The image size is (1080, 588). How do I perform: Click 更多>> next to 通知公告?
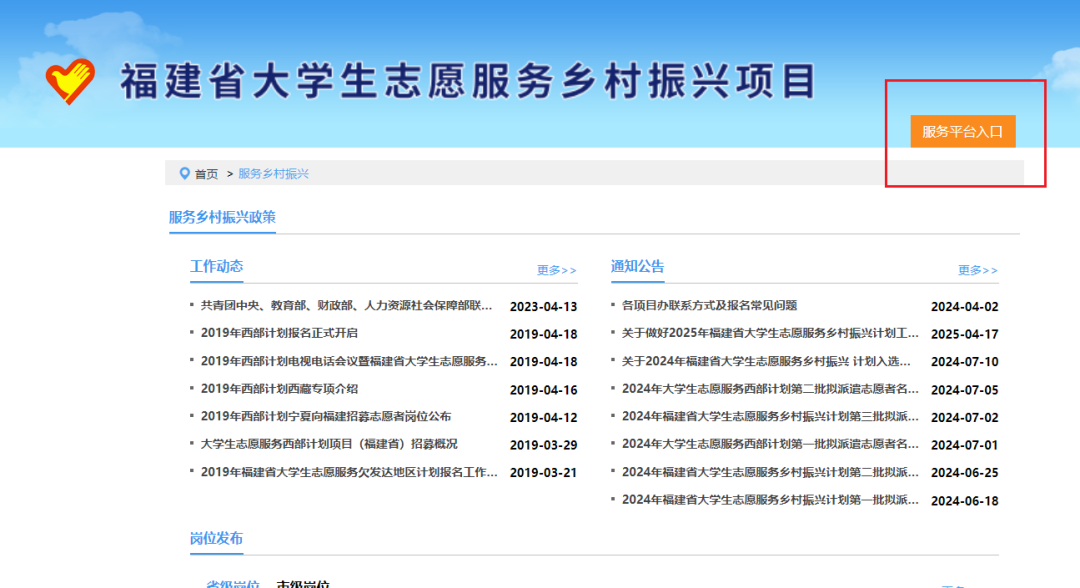click(x=980, y=270)
